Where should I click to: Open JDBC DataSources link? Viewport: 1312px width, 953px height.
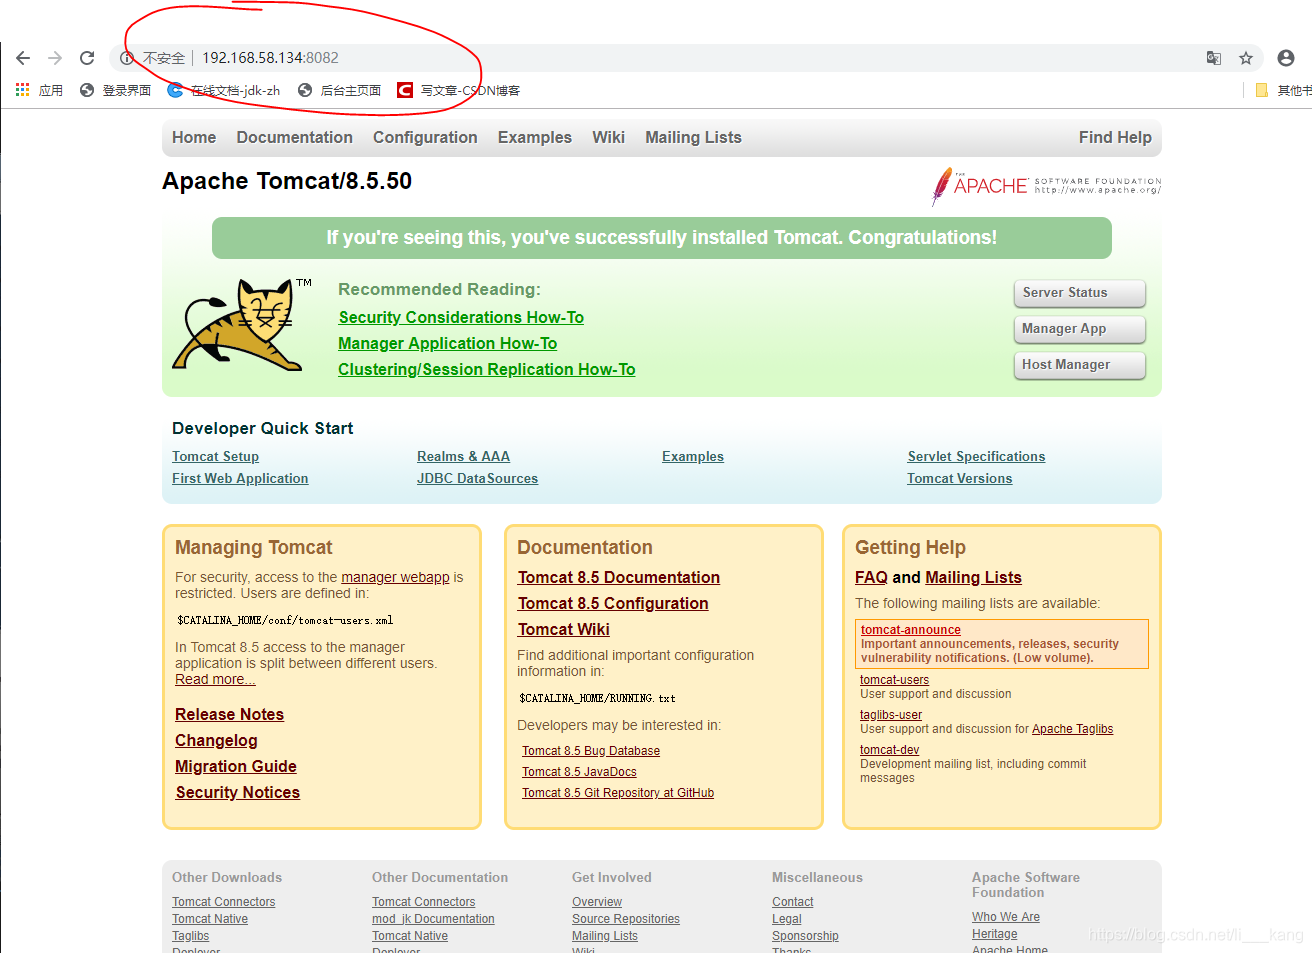point(477,479)
